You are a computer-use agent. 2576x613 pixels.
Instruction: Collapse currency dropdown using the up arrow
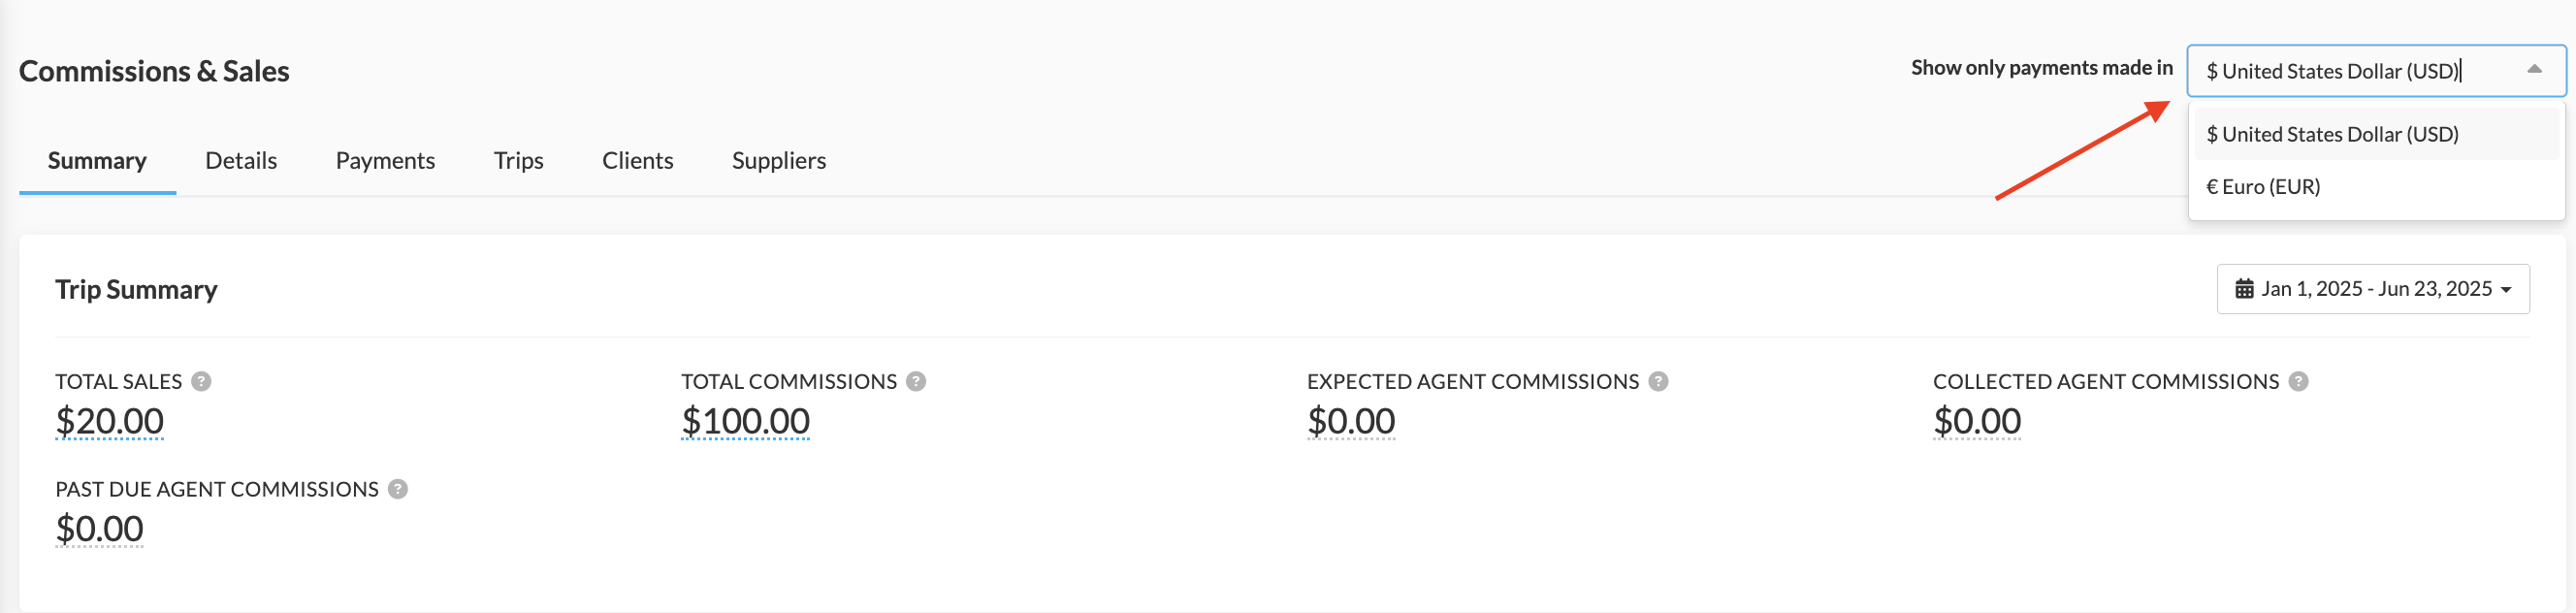point(2534,70)
